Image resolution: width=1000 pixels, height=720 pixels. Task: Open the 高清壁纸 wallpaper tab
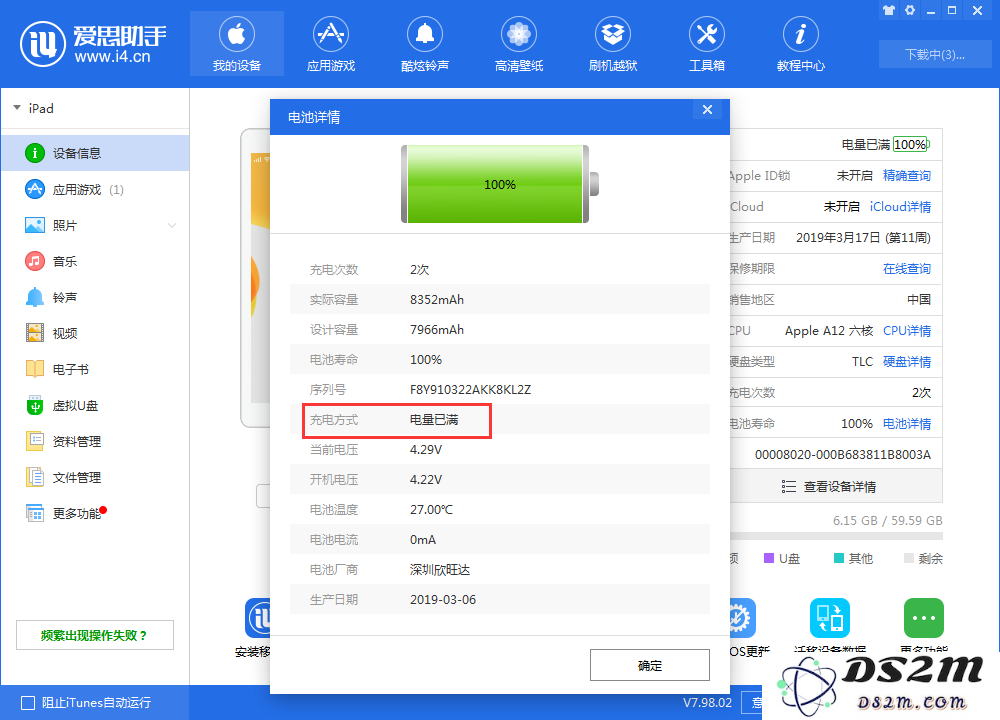tap(518, 43)
